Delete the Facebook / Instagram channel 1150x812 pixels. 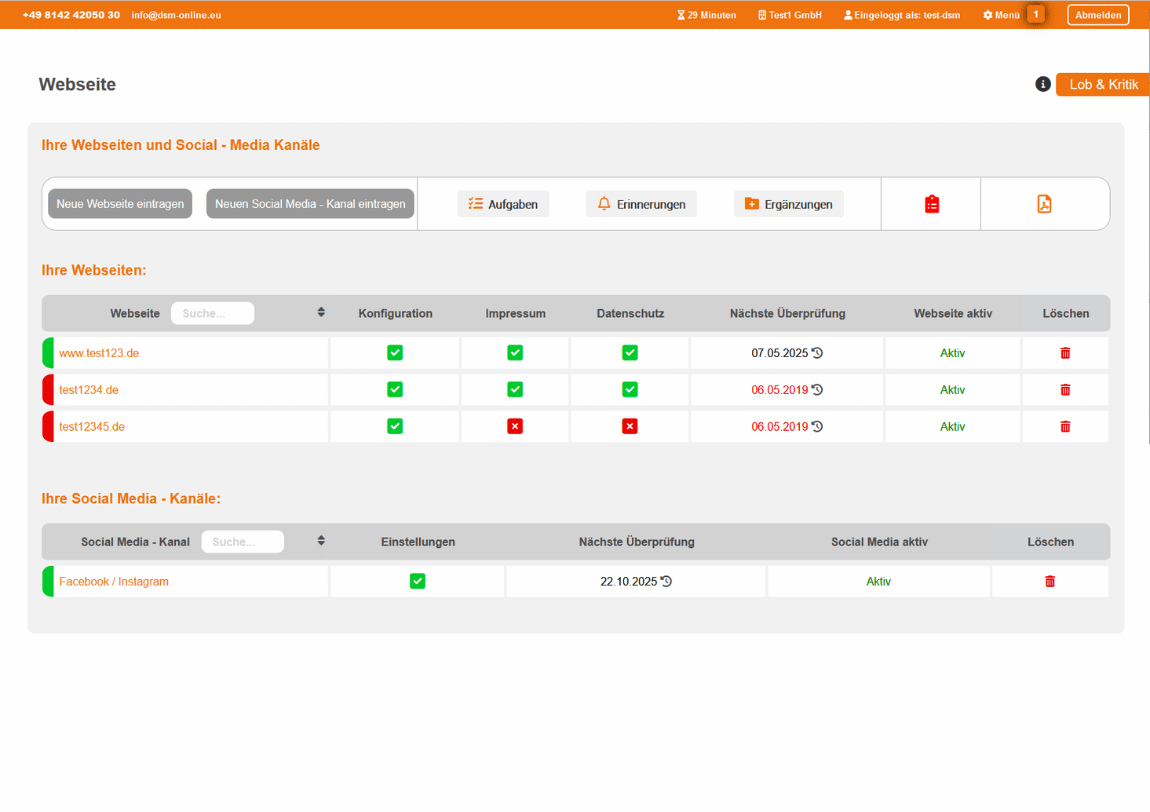click(1050, 582)
